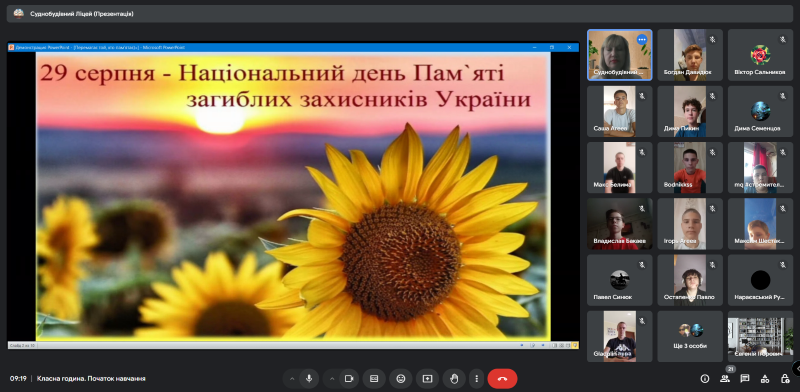
Task: Select Макс Белима video tile
Action: 619,167
